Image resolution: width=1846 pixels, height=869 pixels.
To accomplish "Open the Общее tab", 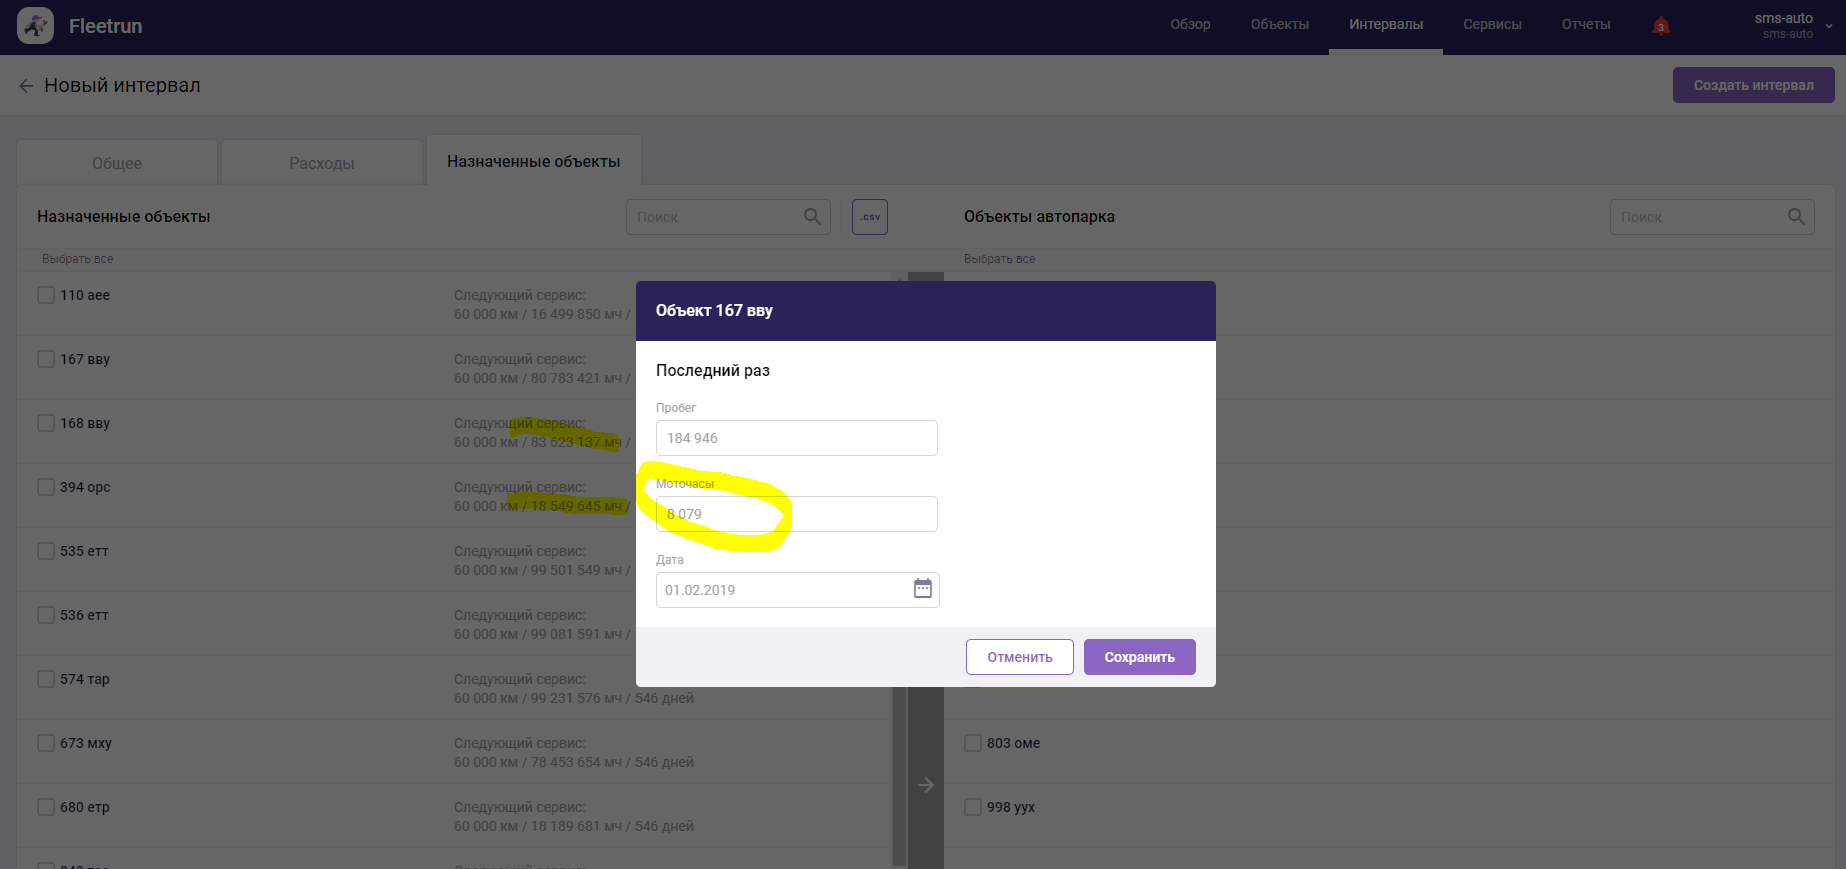I will coord(117,163).
